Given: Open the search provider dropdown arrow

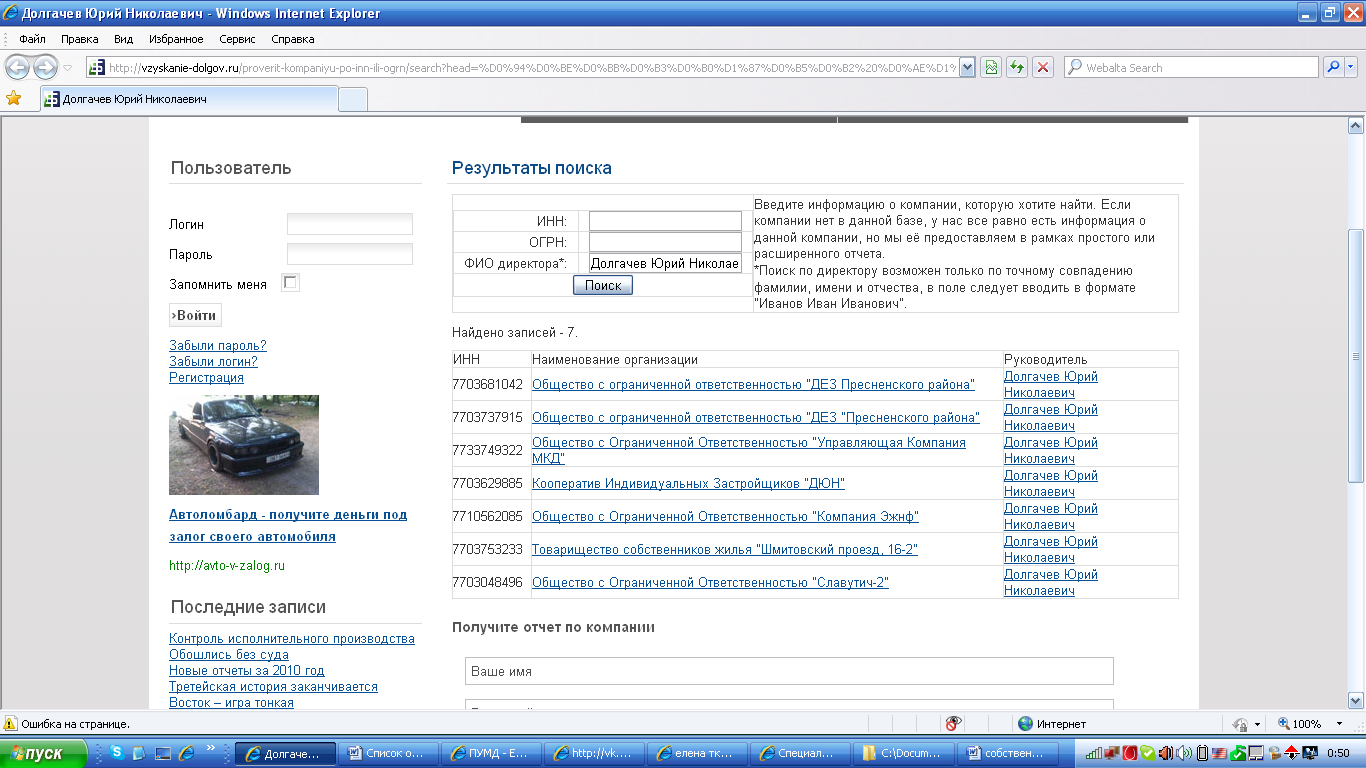Looking at the screenshot, I should coord(1351,68).
